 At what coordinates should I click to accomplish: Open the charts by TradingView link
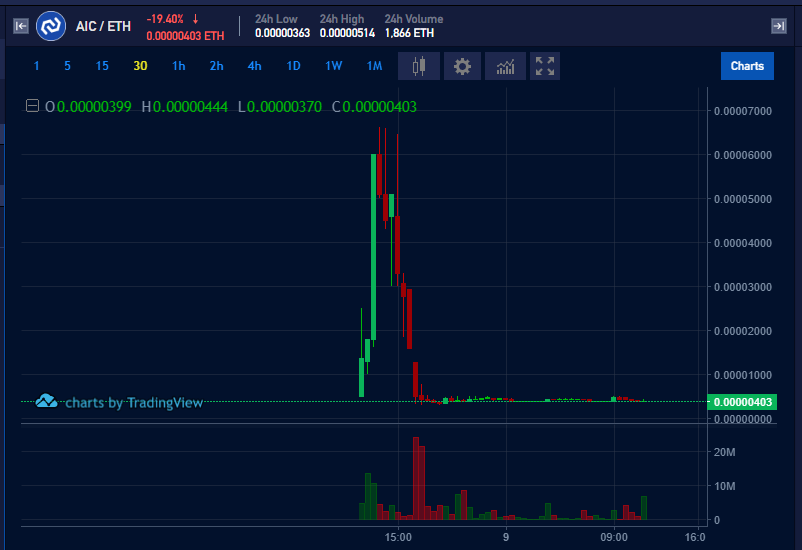coord(134,403)
